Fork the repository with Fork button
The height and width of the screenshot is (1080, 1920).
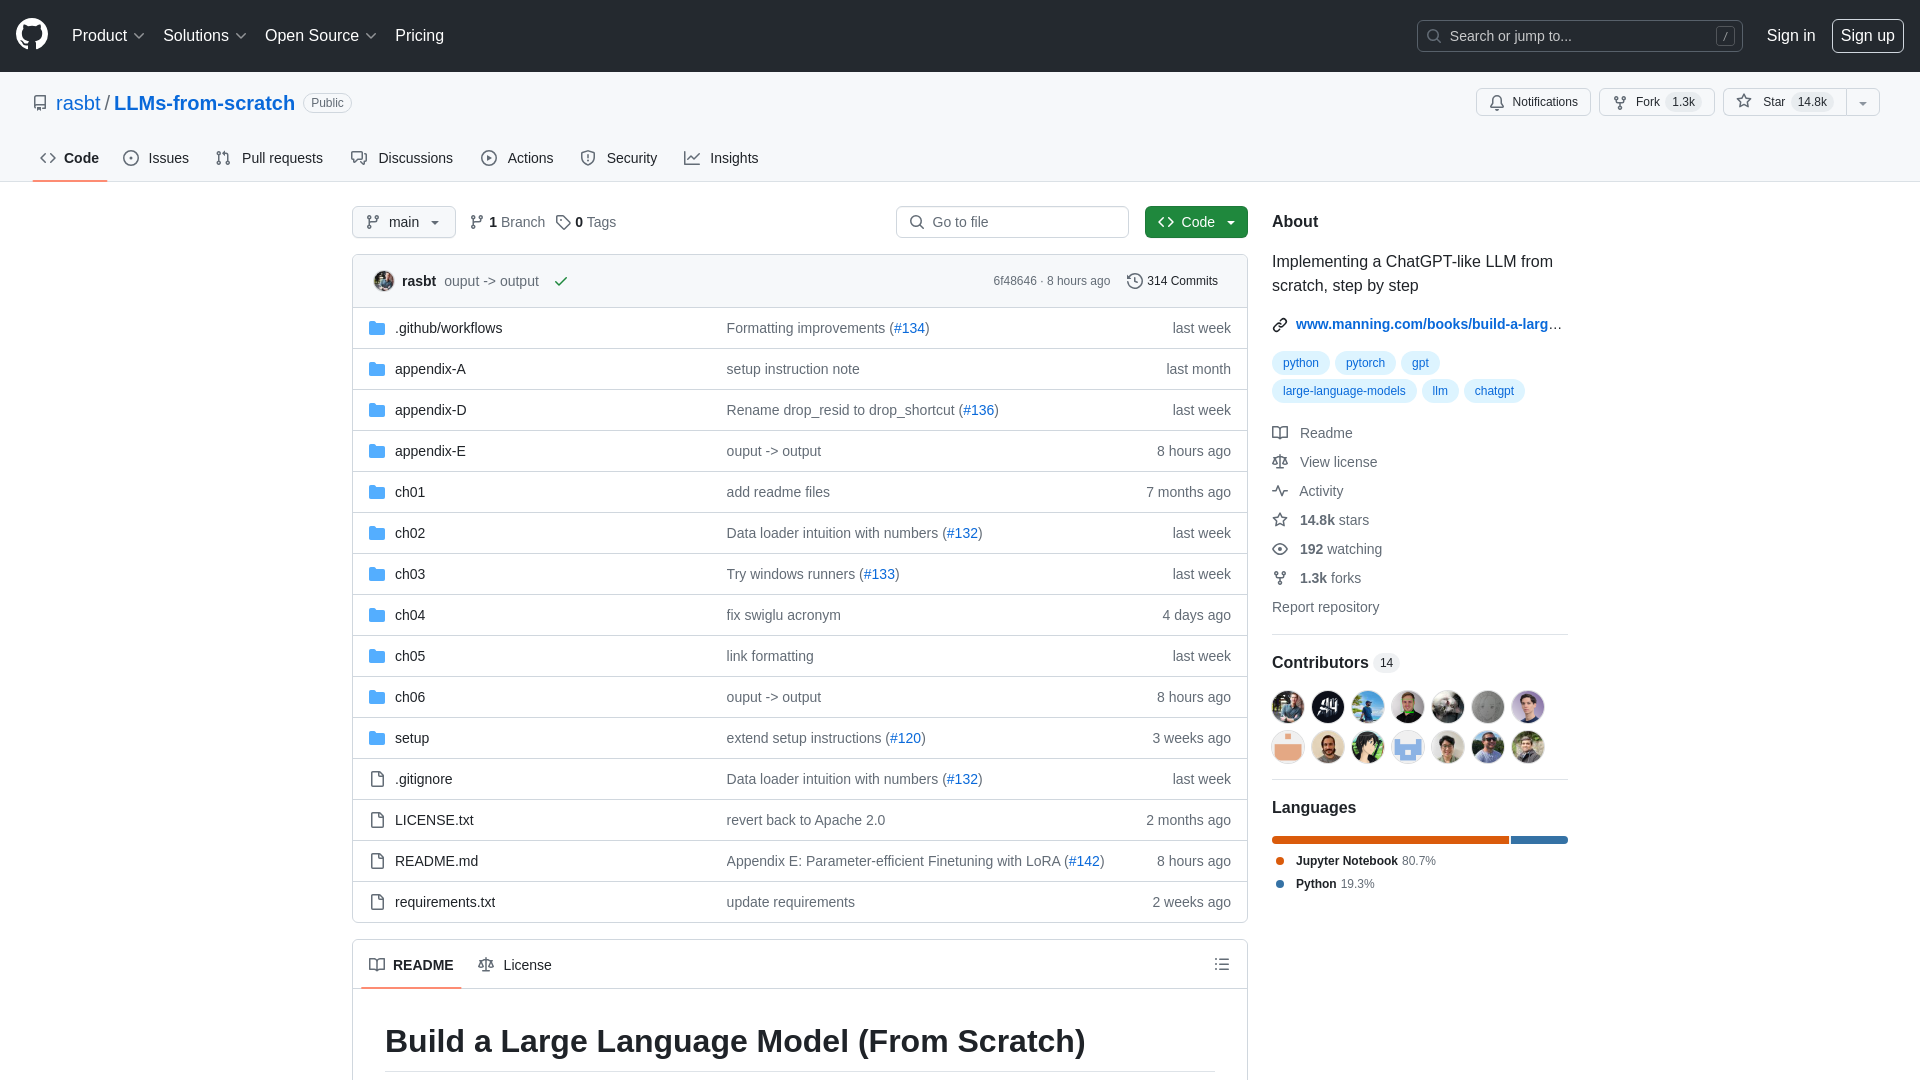click(x=1657, y=102)
